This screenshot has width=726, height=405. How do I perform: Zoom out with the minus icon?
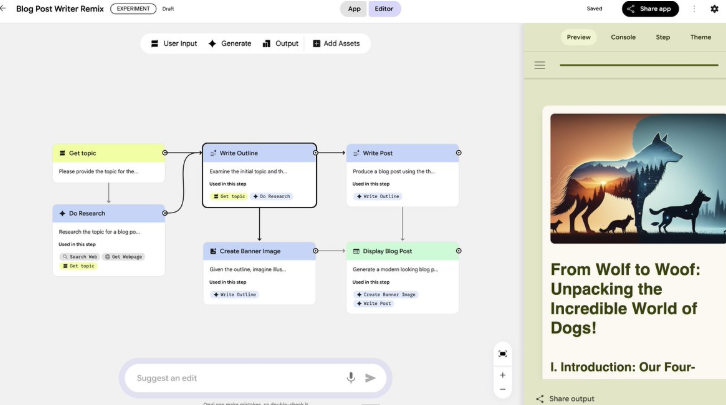coord(502,389)
